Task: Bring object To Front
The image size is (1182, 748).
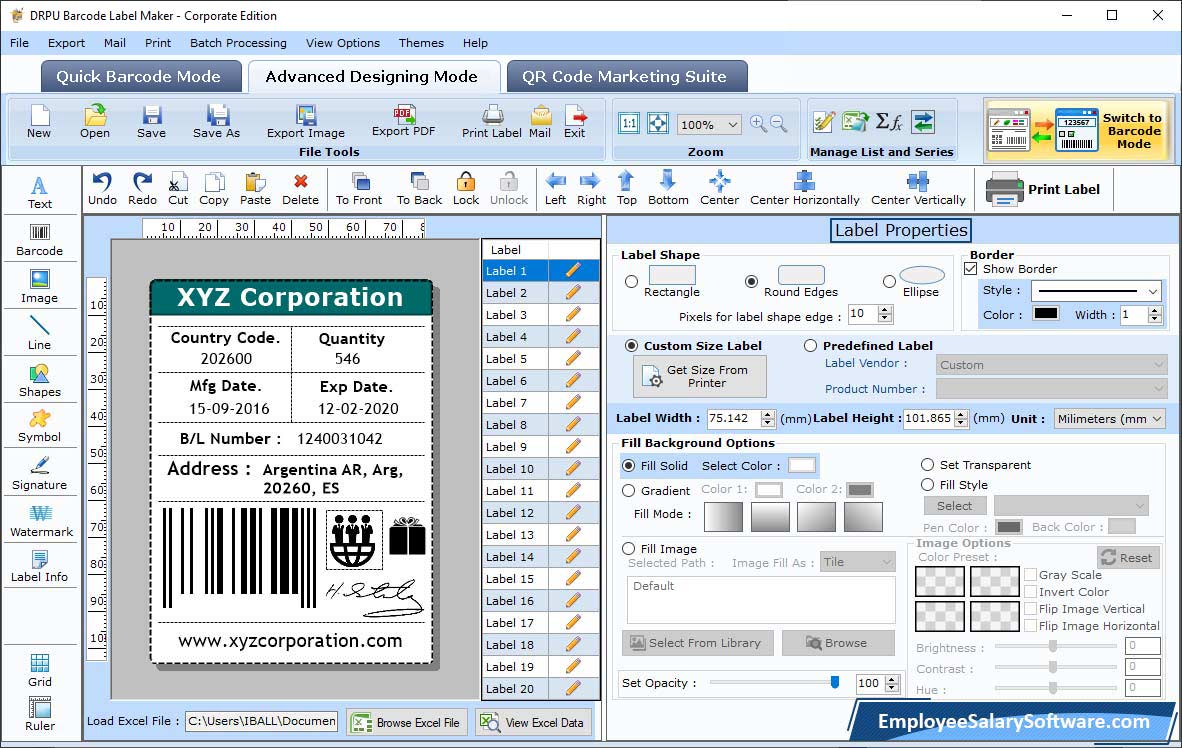Action: (x=359, y=189)
